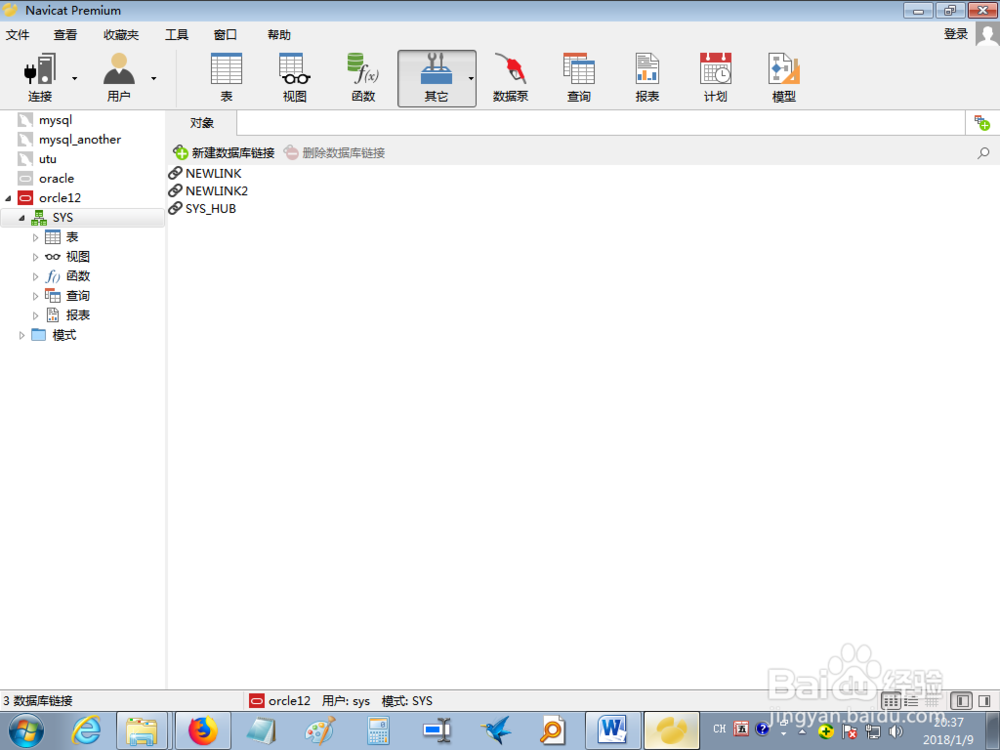Open the 帮助 menu
This screenshot has height=750, width=1000.
pyautogui.click(x=279, y=34)
